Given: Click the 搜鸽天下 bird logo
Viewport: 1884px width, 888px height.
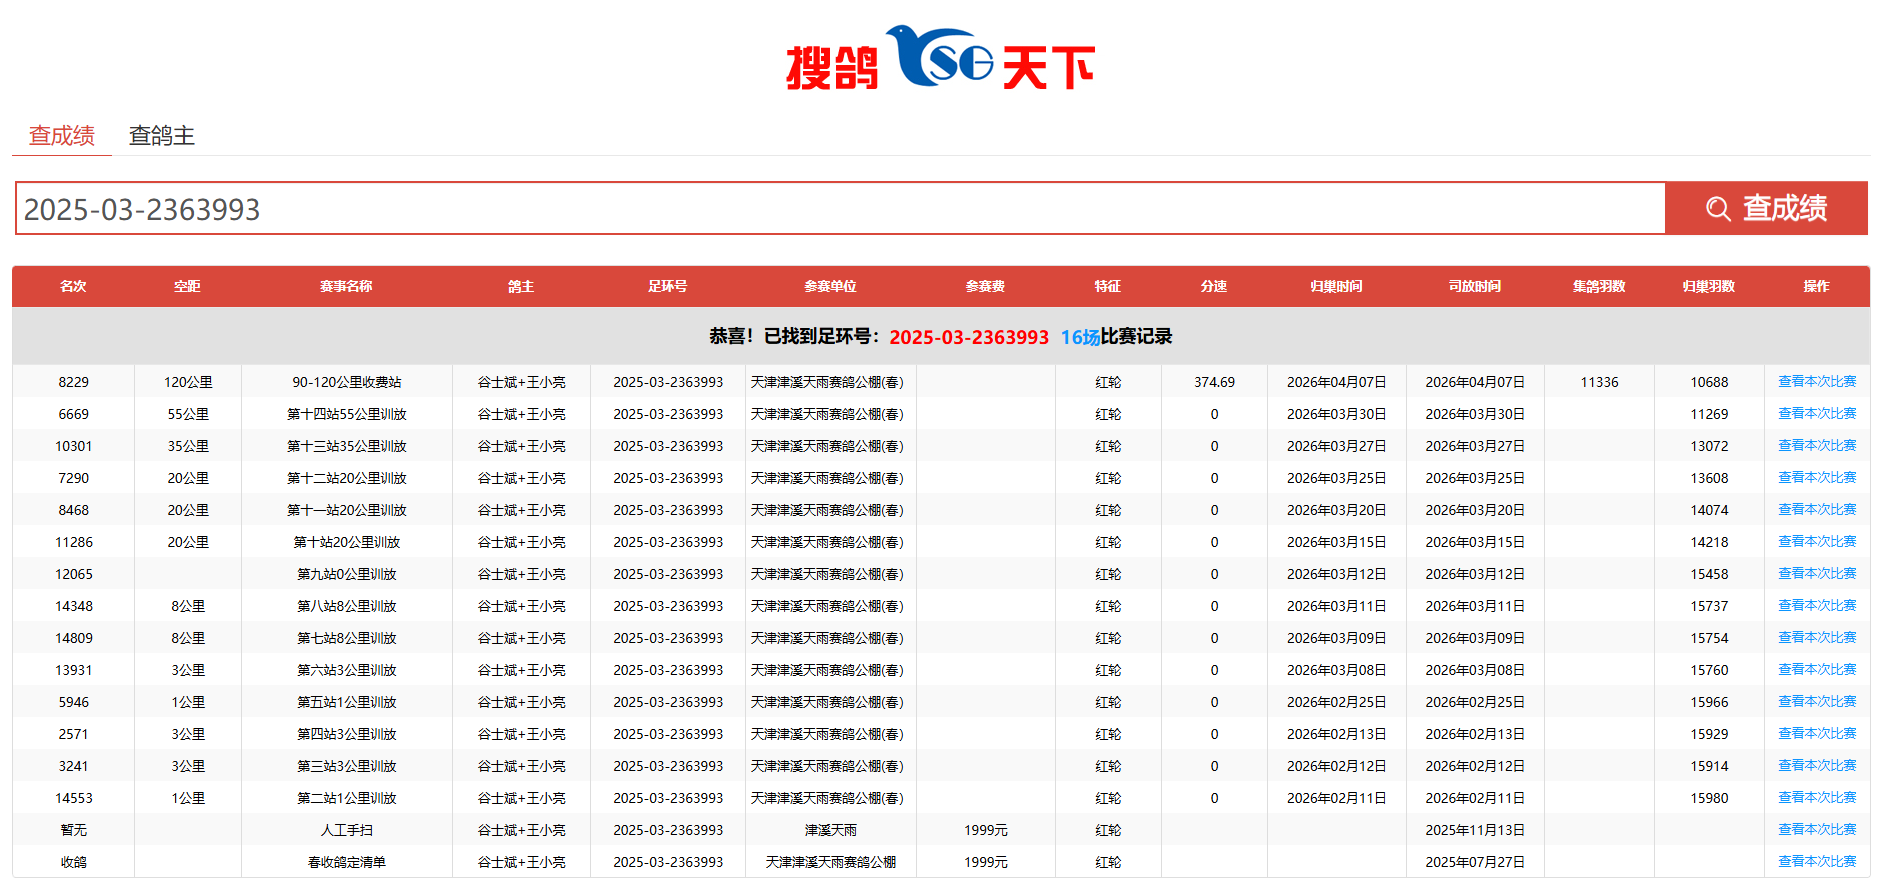Looking at the screenshot, I should (940, 58).
